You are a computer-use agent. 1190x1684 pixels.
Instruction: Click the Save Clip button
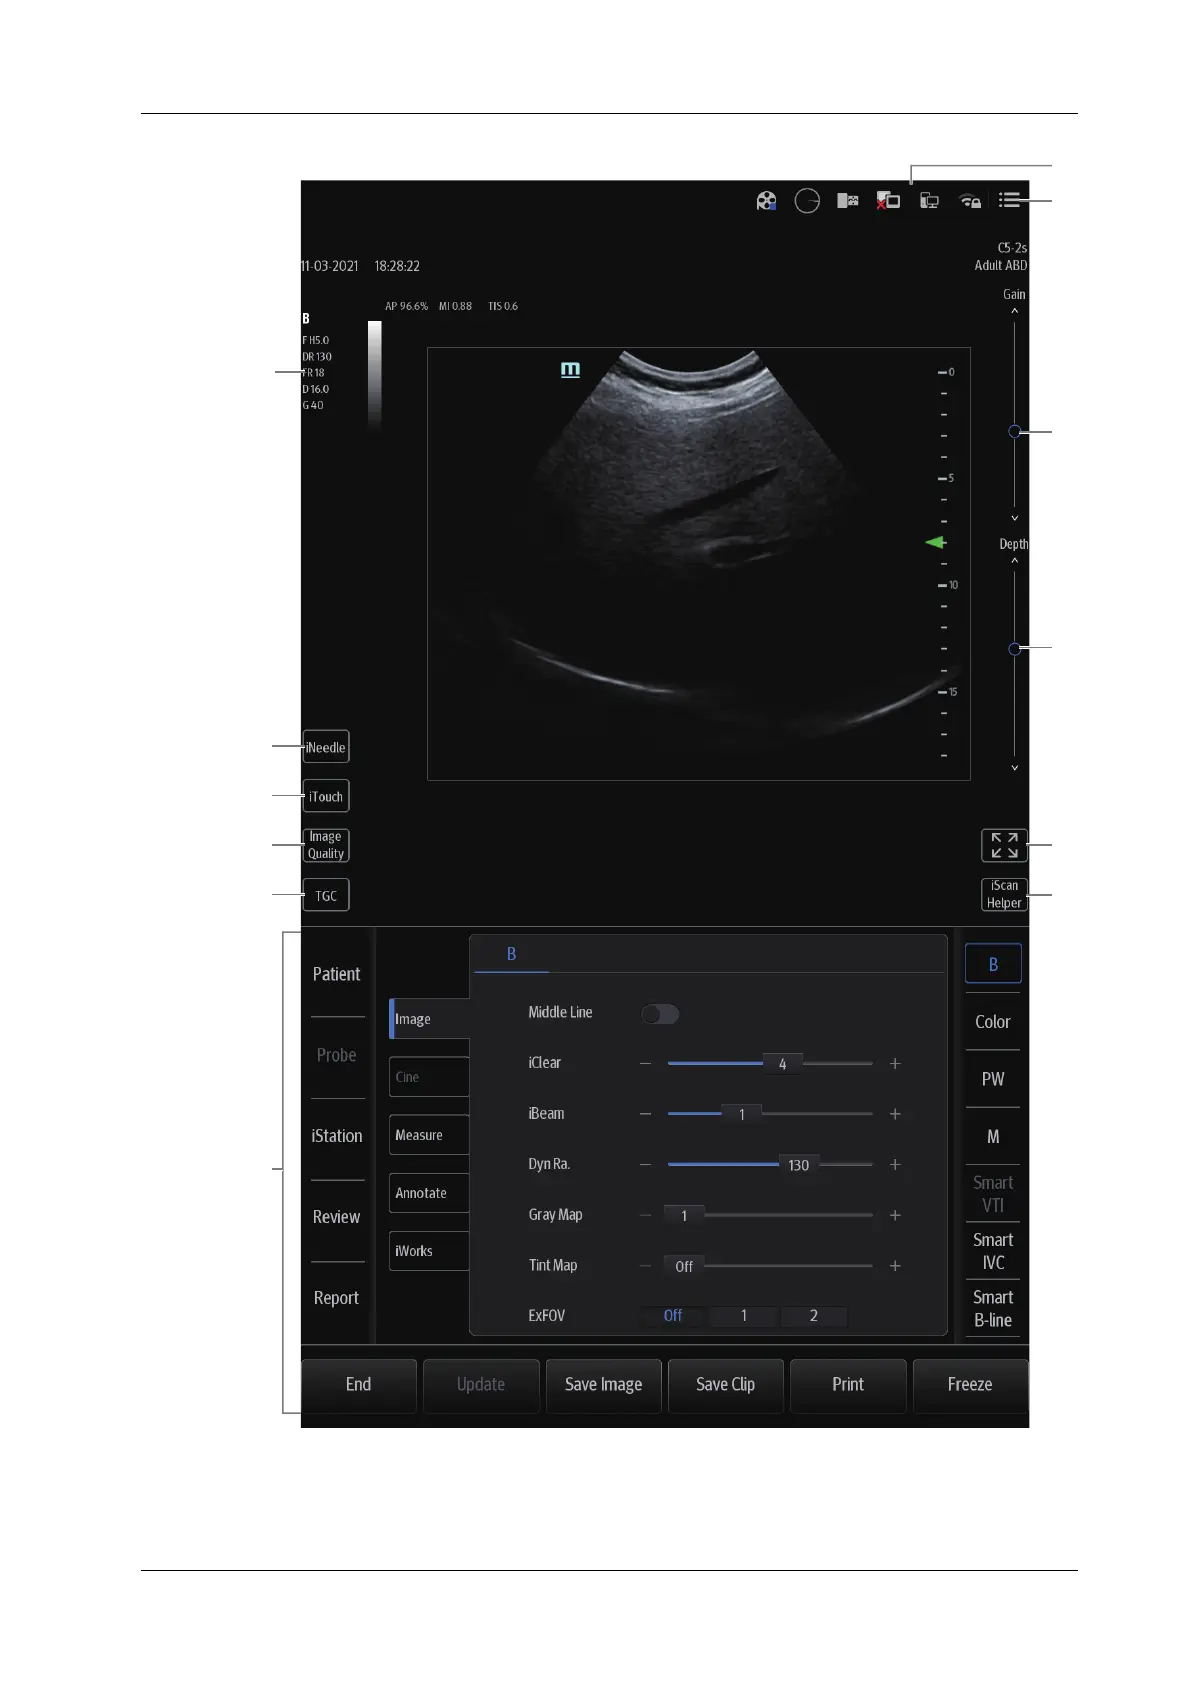pos(725,1385)
